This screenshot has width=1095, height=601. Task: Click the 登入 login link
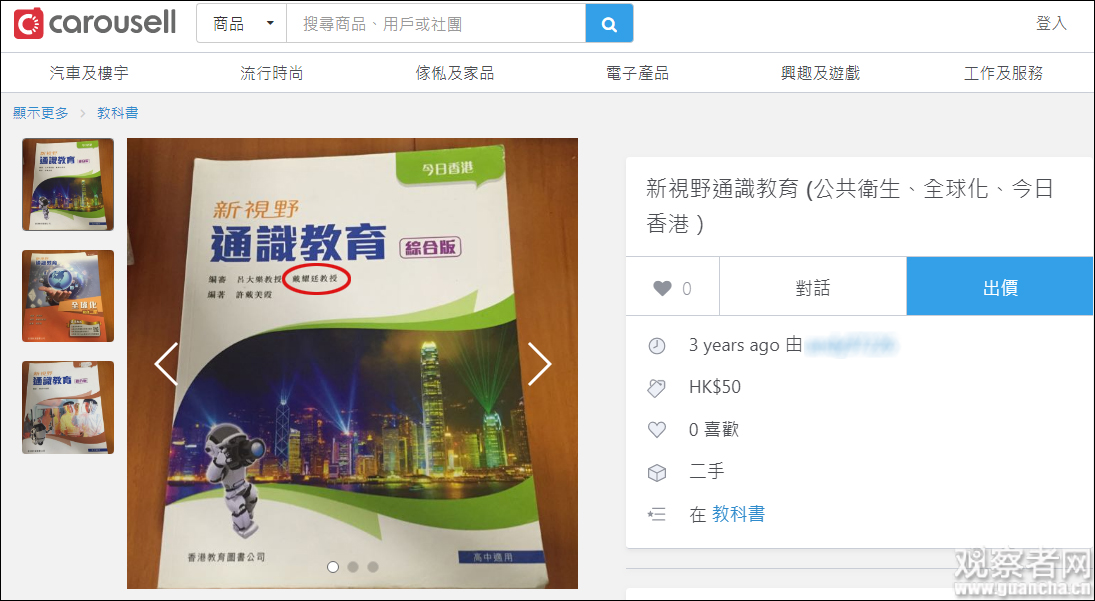pos(1051,23)
